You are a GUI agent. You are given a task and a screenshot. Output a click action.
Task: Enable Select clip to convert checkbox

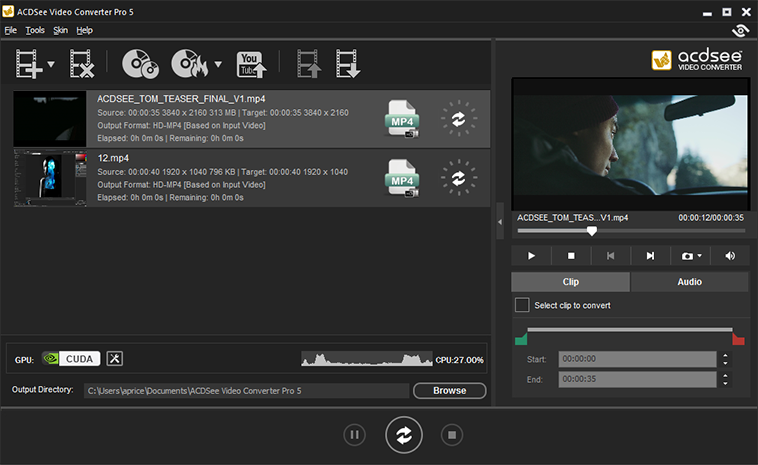[x=522, y=305]
